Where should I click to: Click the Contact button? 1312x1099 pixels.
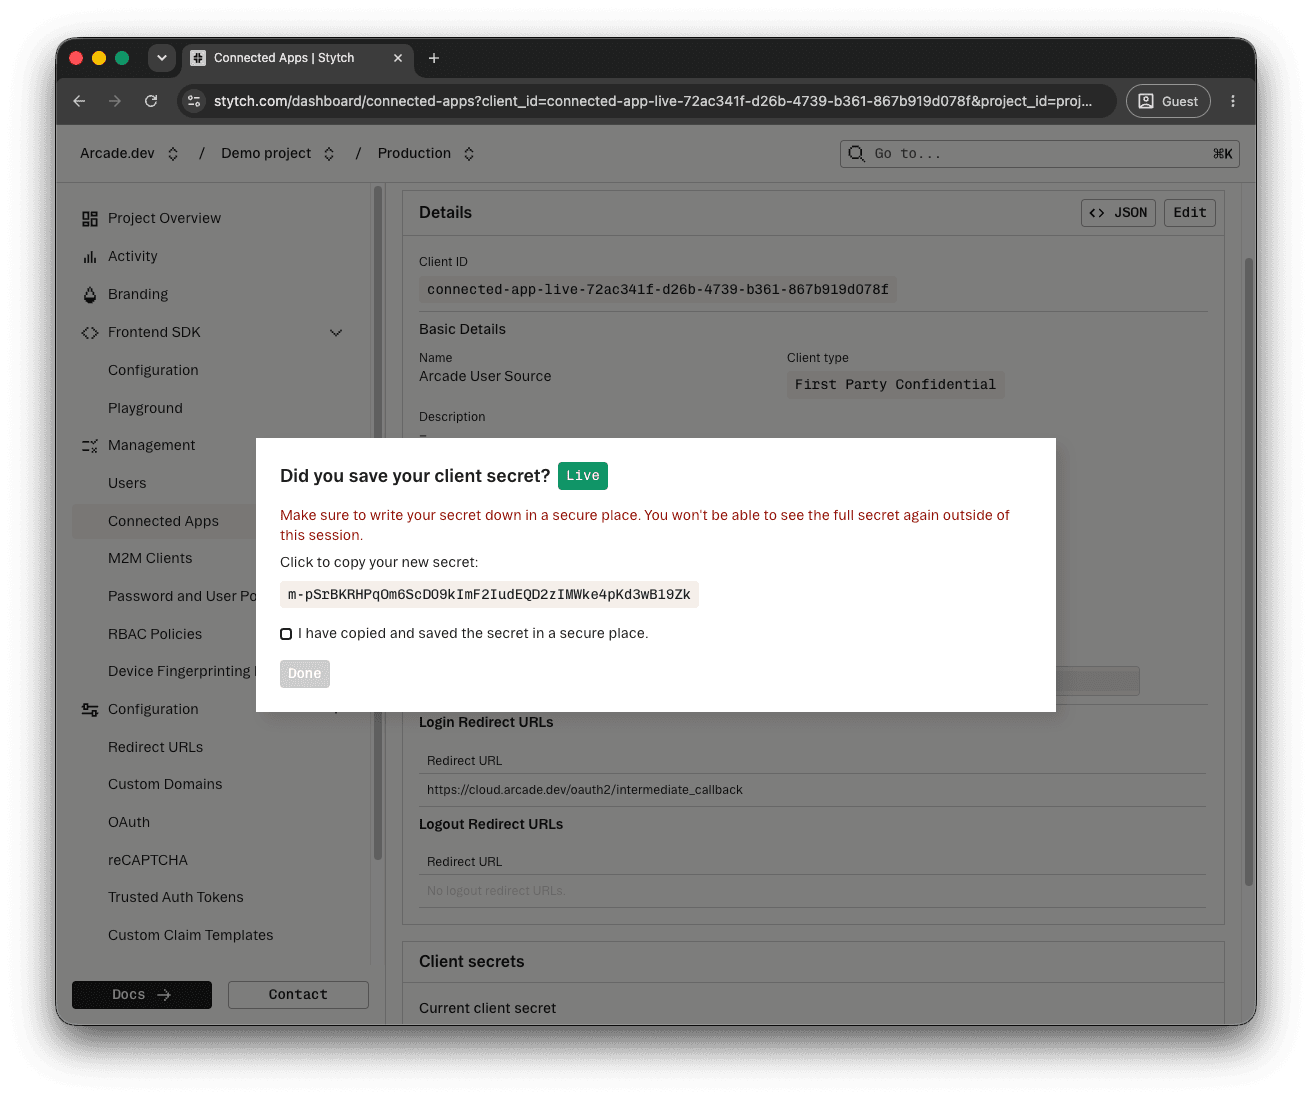point(298,995)
